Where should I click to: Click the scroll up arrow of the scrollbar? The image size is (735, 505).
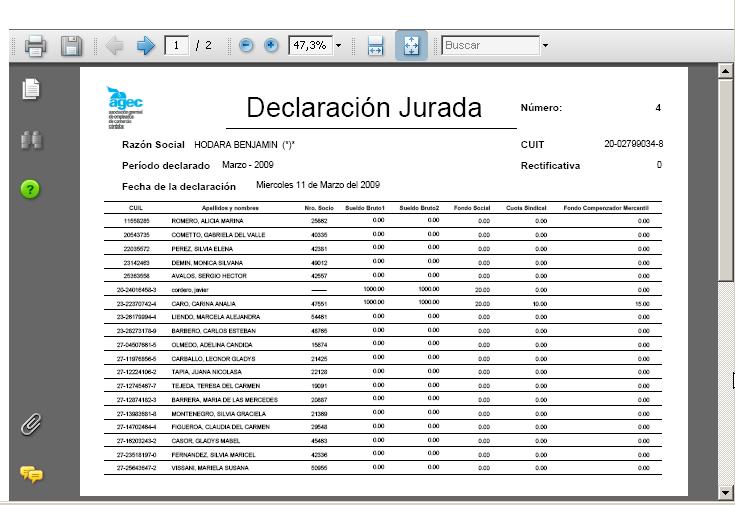(x=725, y=71)
